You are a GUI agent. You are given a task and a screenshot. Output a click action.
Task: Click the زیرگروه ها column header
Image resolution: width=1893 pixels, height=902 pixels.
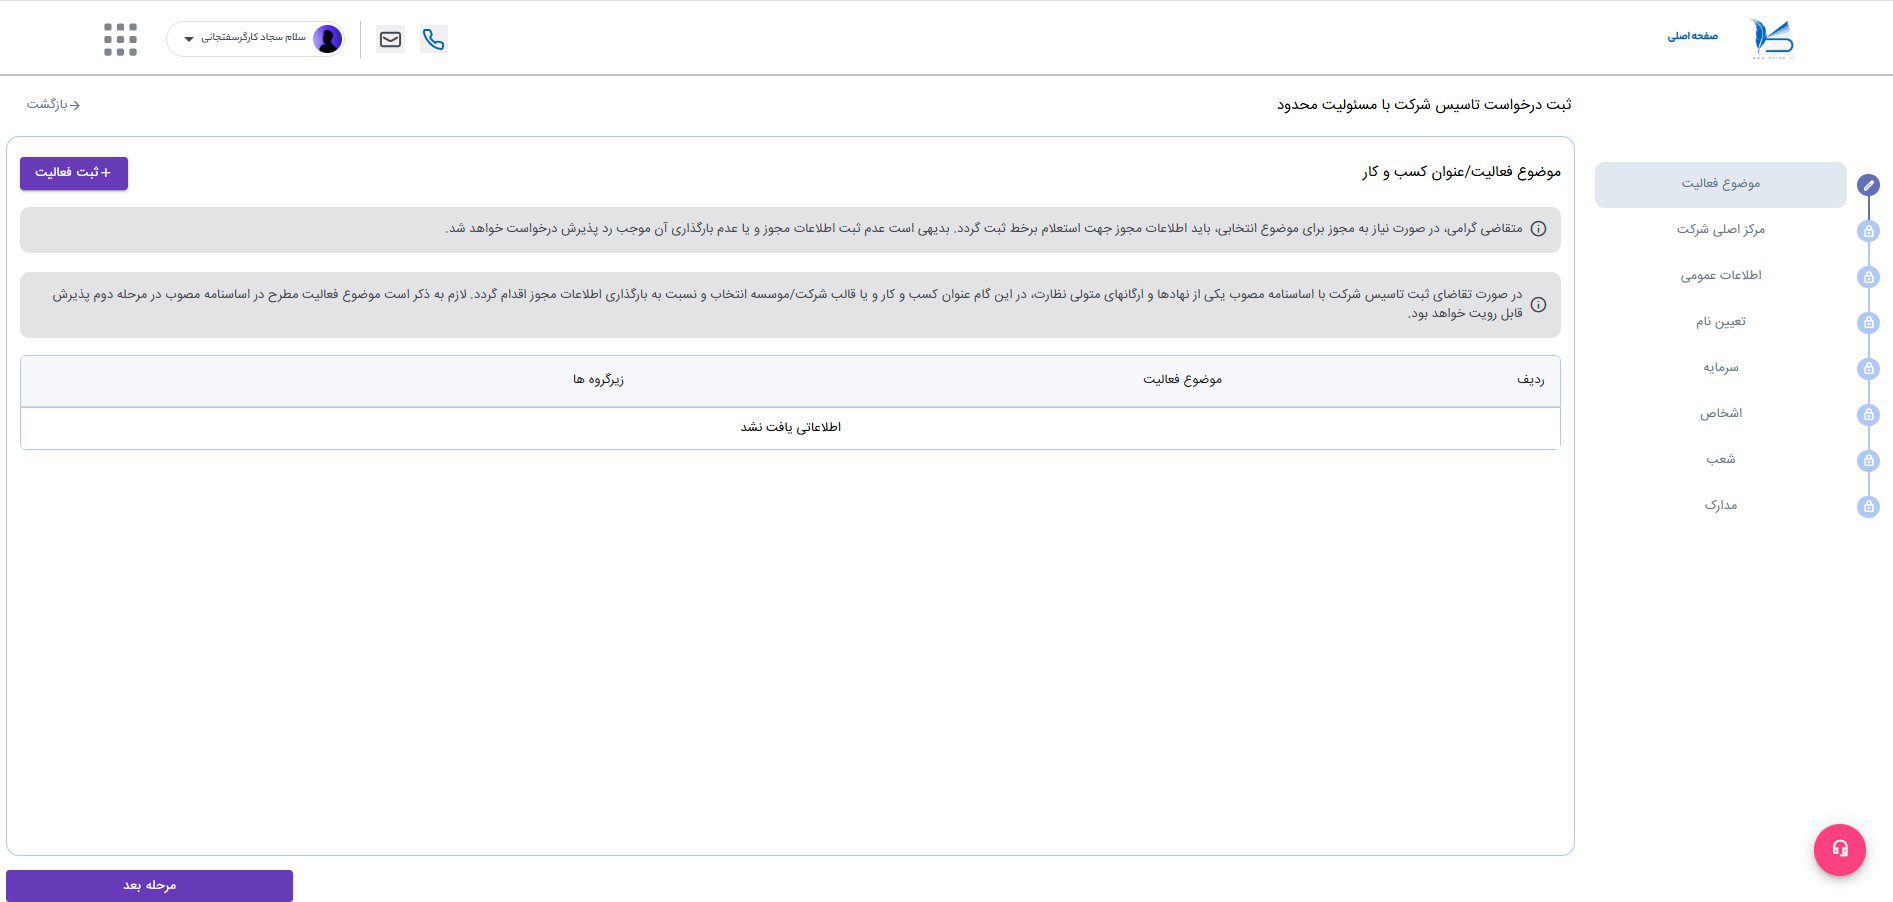[598, 380]
